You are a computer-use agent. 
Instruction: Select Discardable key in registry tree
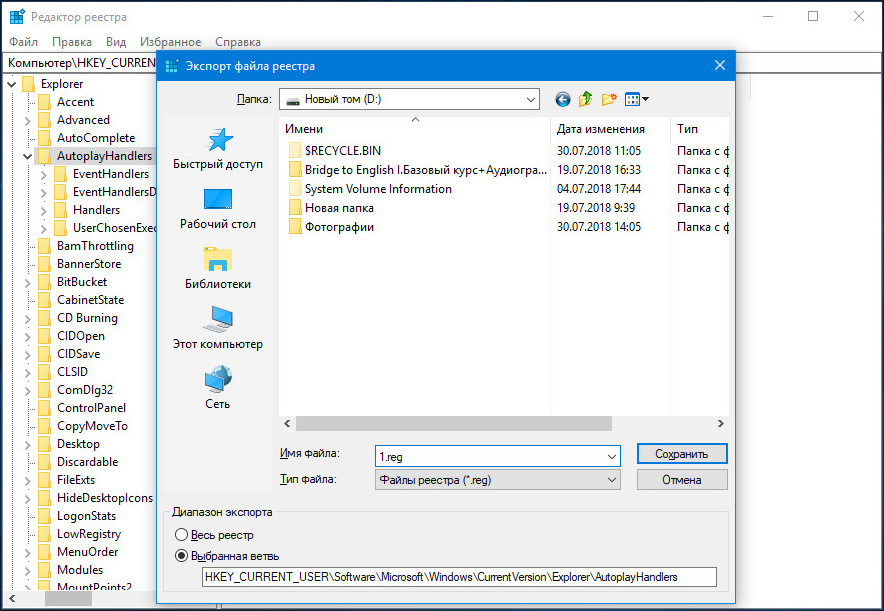pos(87,462)
